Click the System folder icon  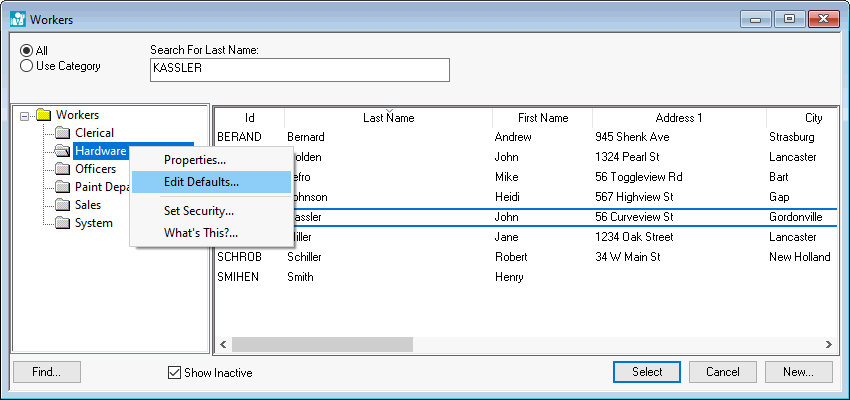[62, 223]
